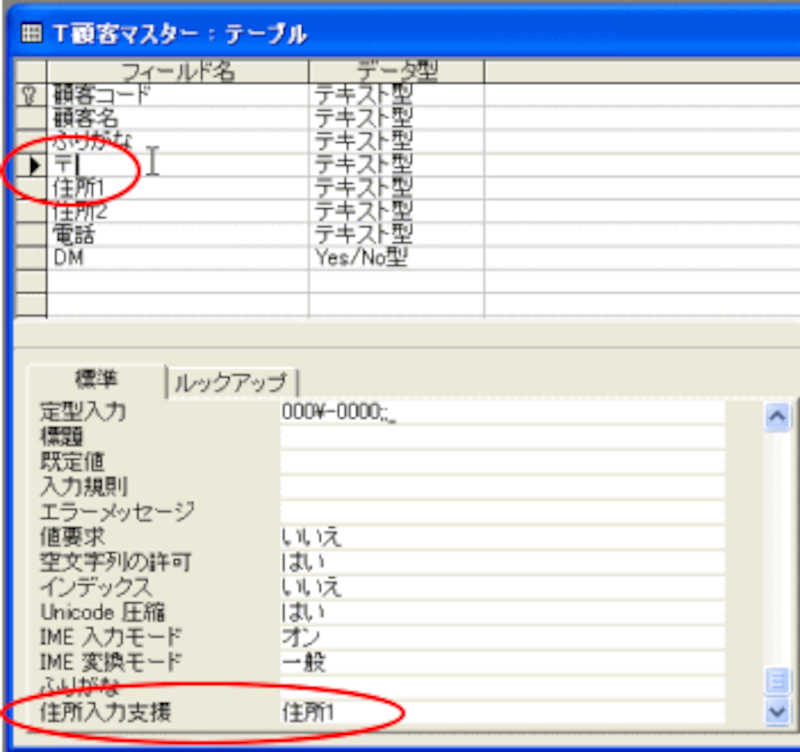Viewport: 800px width, 752px height.
Task: Click the 定型入力 input mask value field
Action: pyautogui.click(x=500, y=412)
